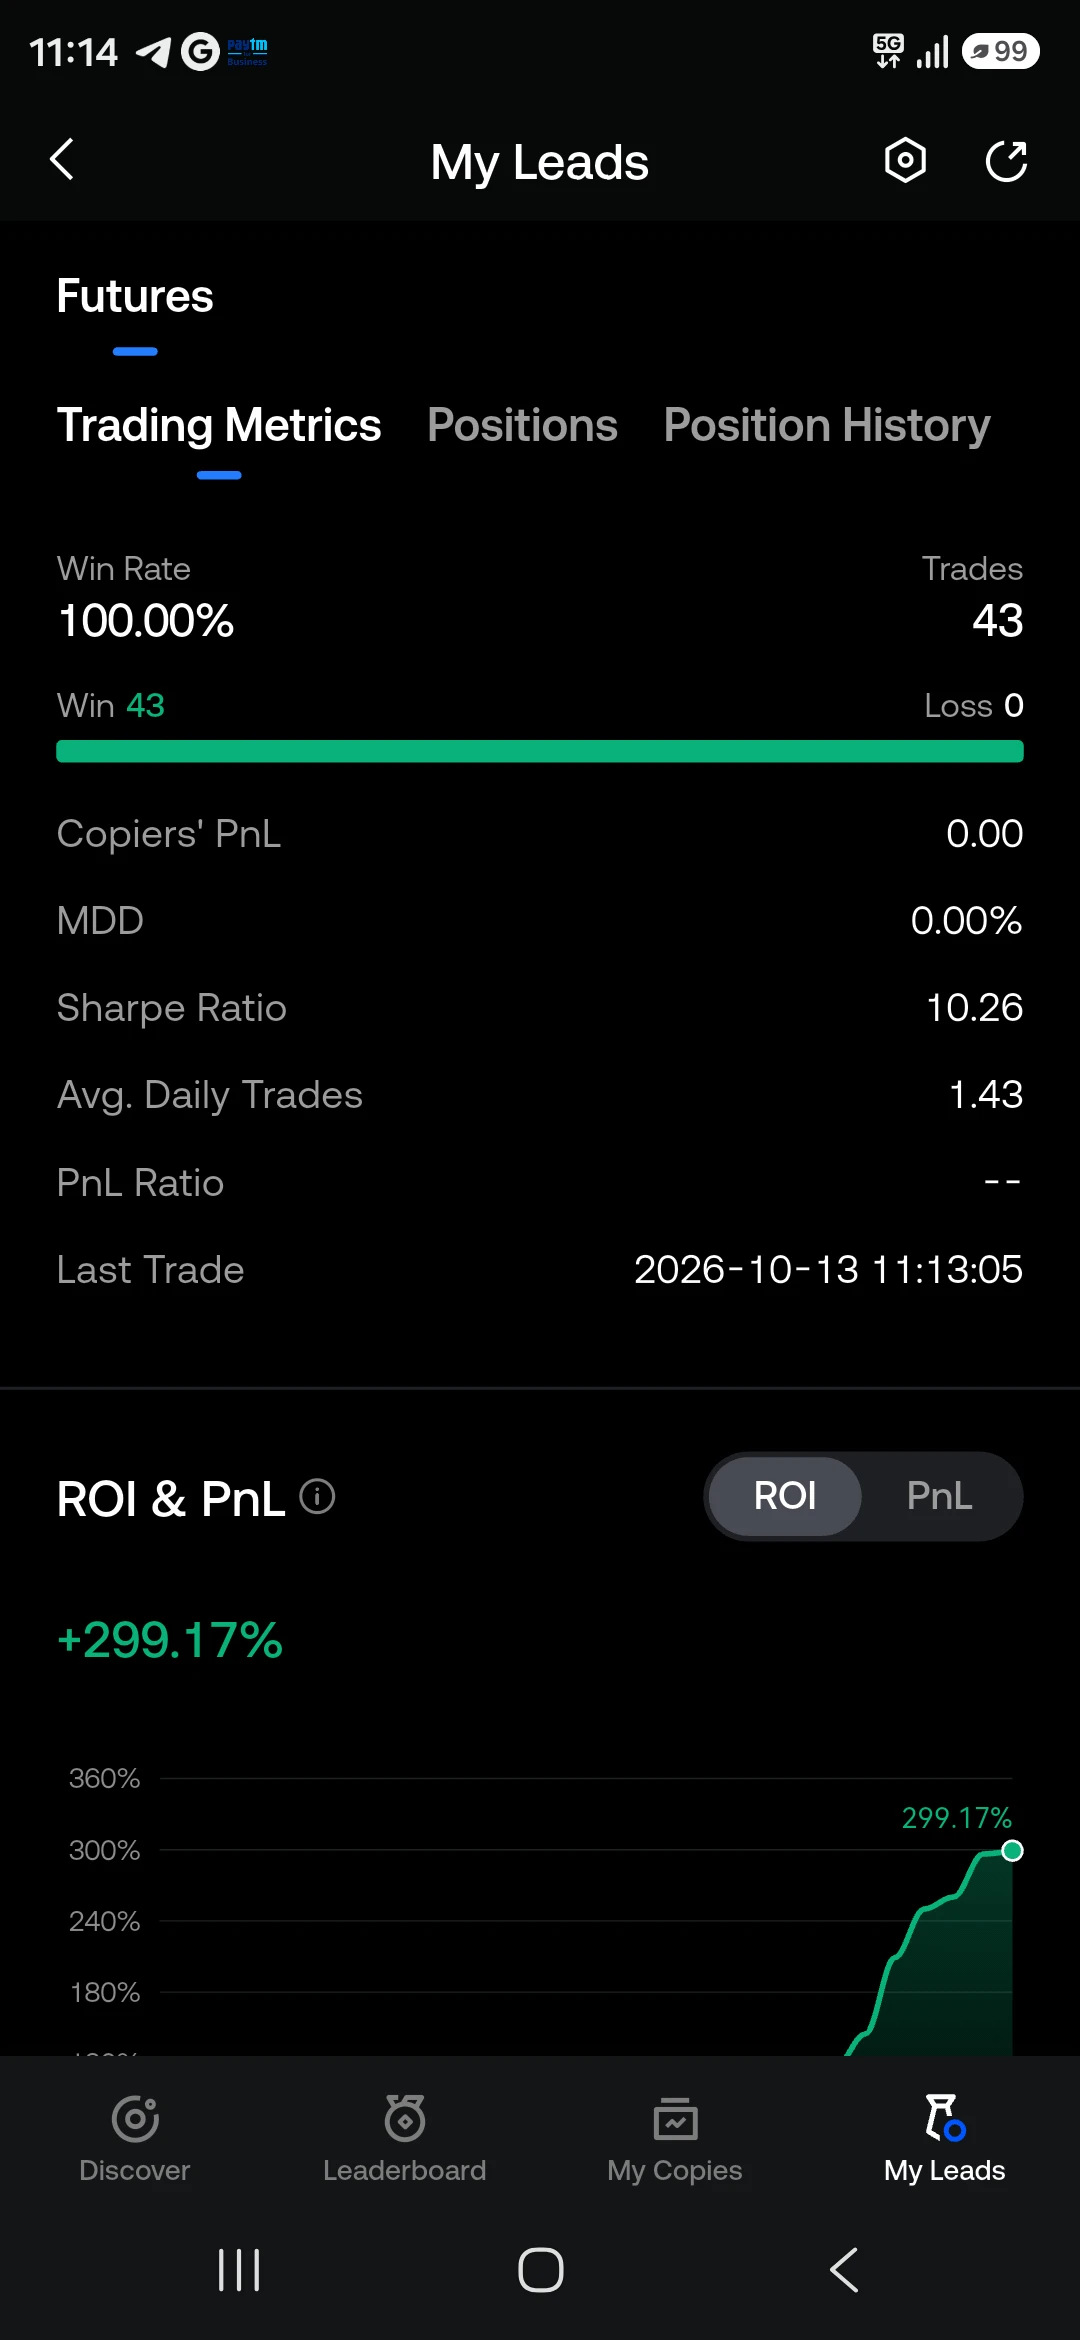The height and width of the screenshot is (2340, 1080).
Task: Tap the Android system back button
Action: click(x=844, y=2270)
